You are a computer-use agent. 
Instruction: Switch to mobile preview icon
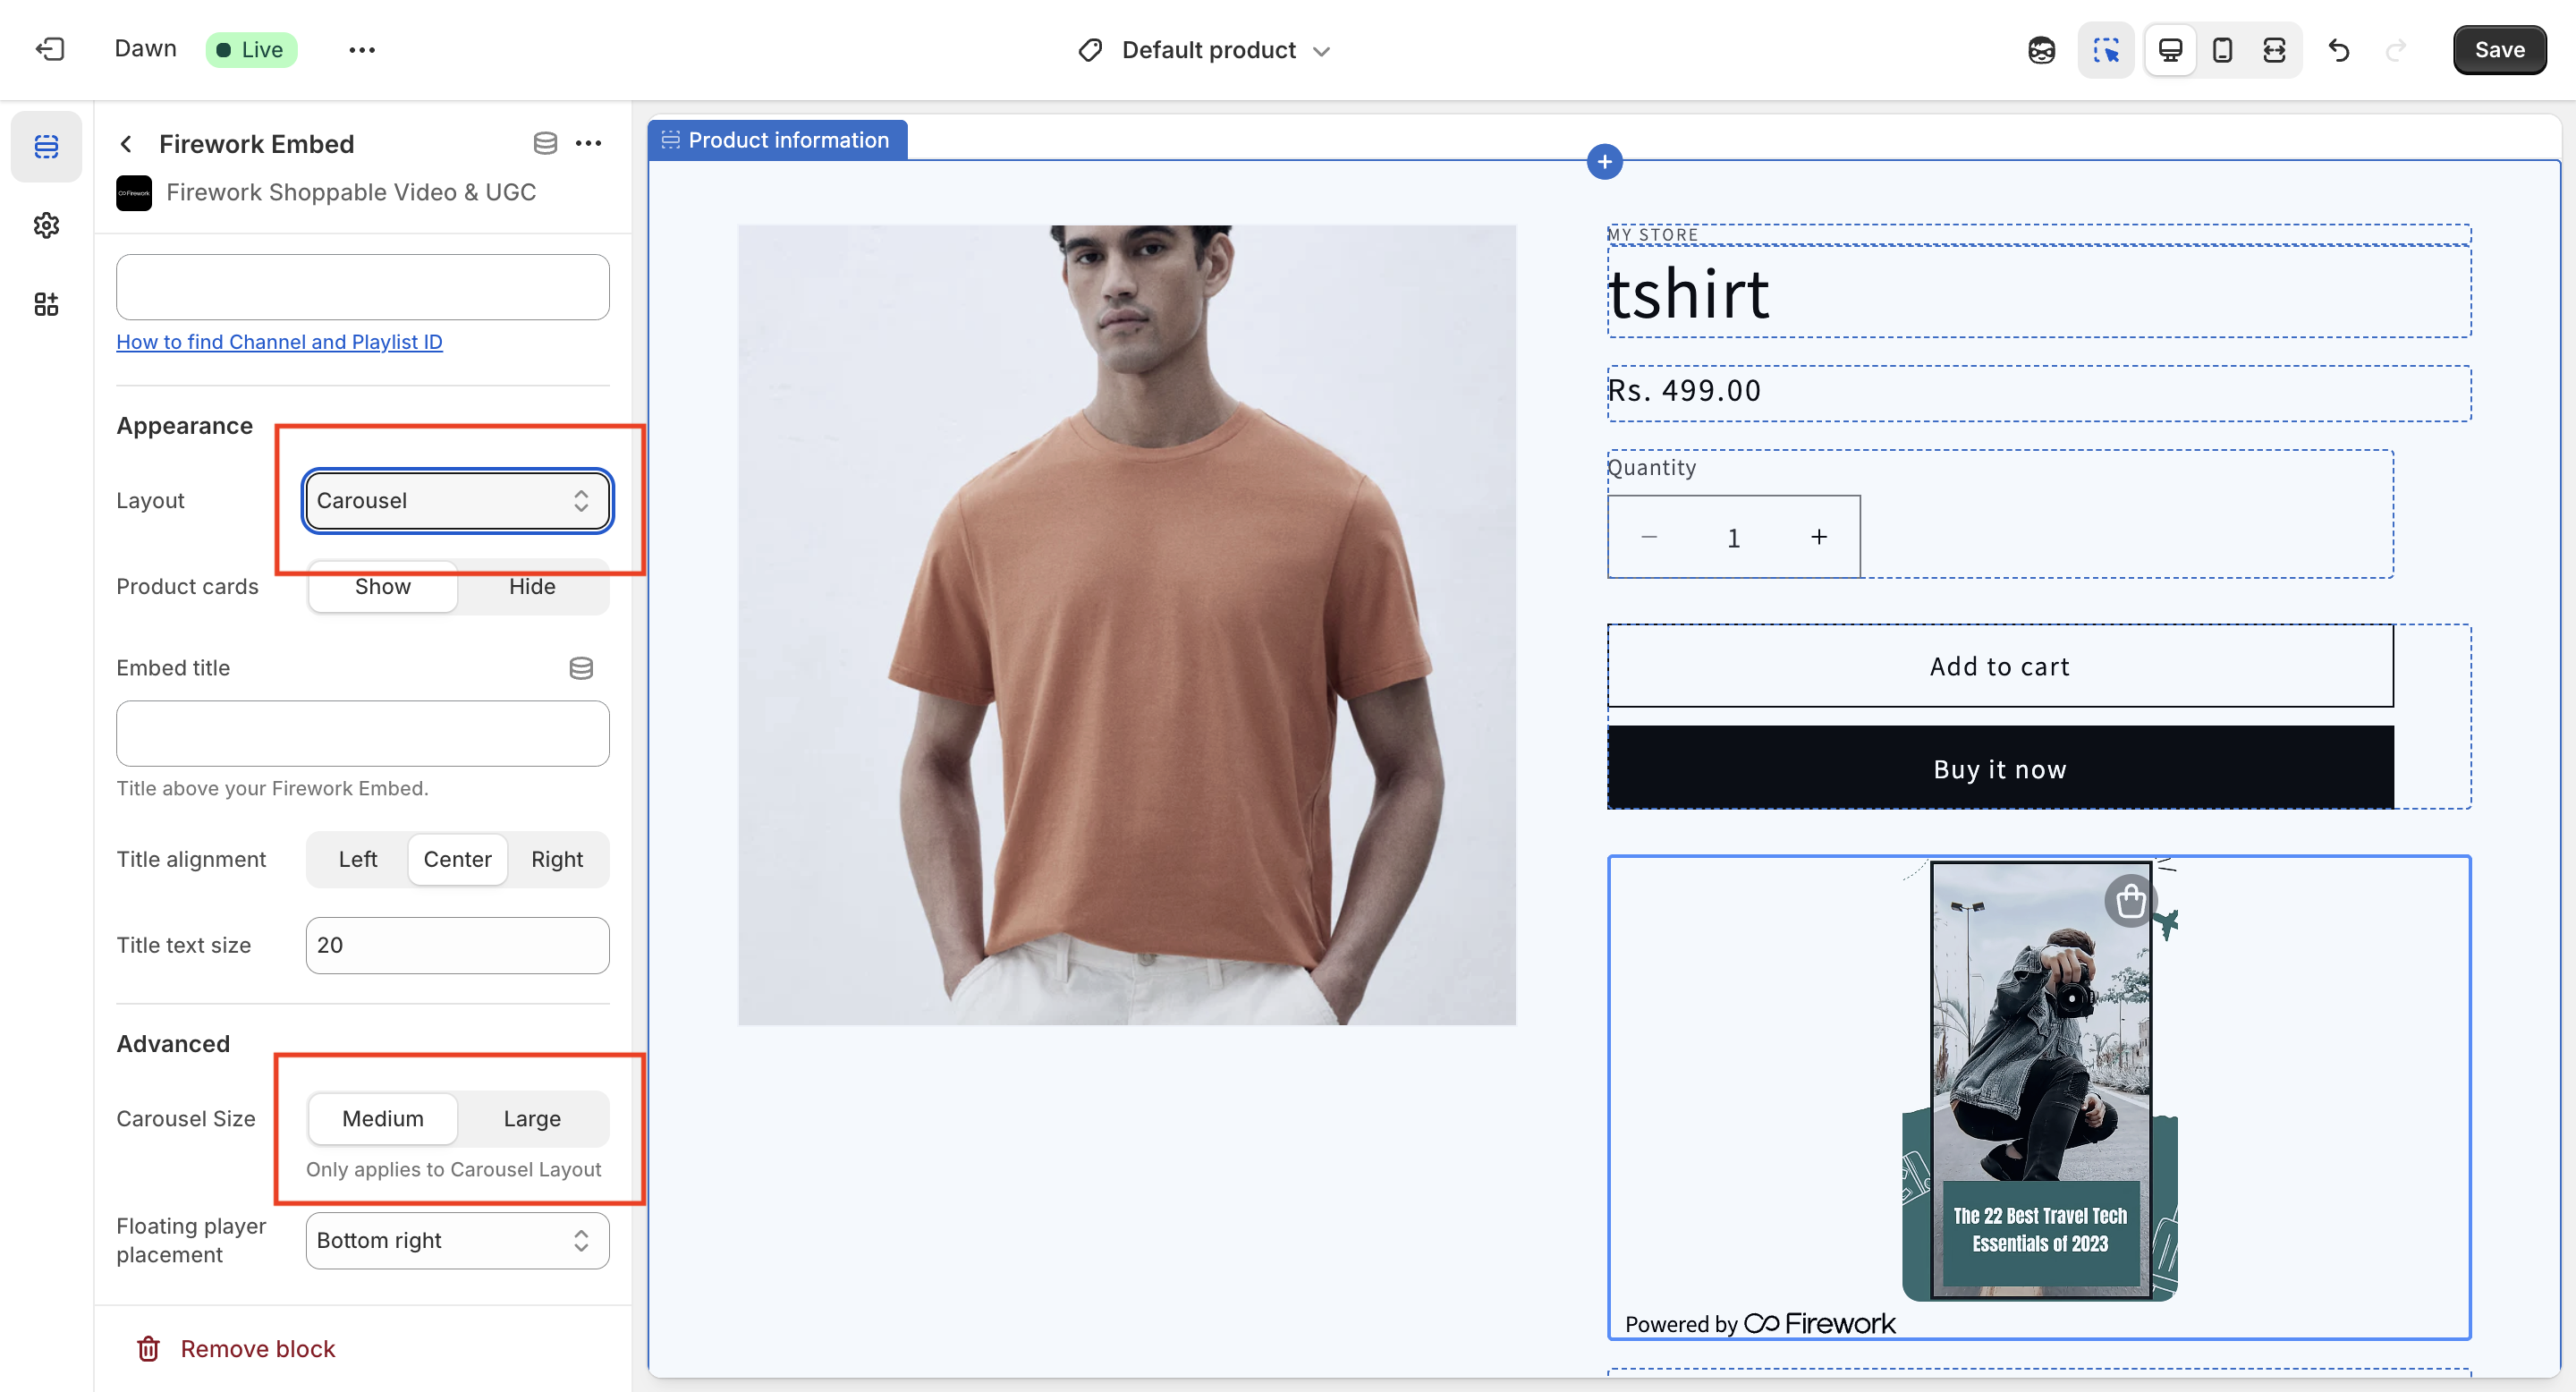coord(2222,50)
